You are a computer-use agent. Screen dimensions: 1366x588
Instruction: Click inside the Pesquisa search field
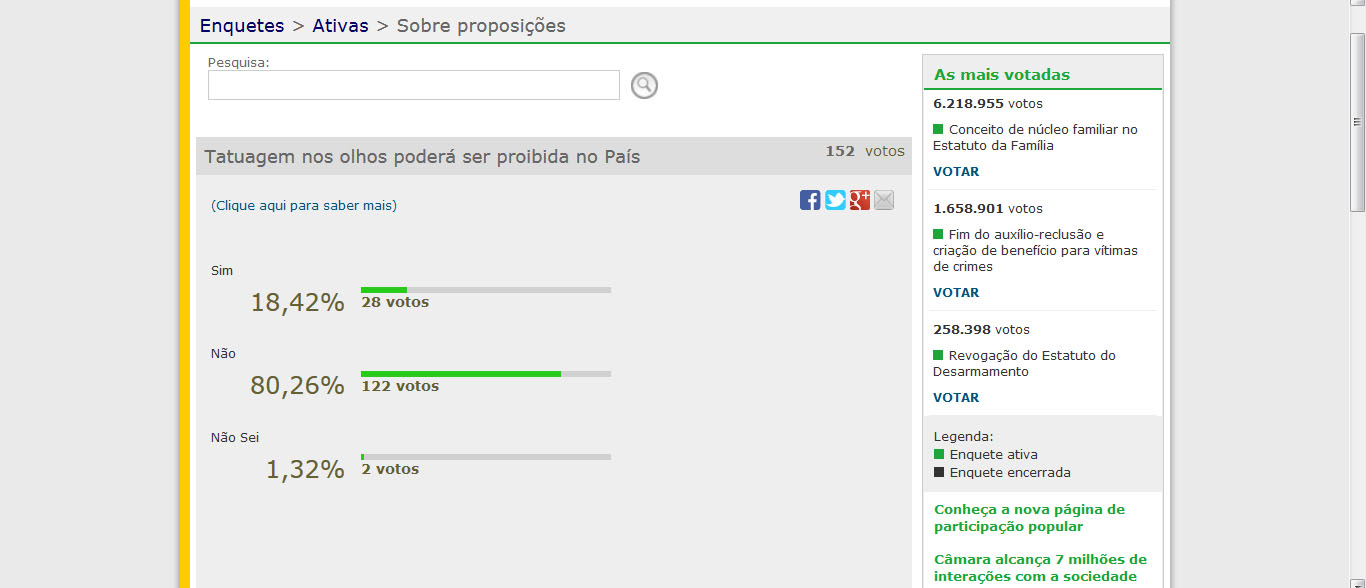[x=413, y=85]
